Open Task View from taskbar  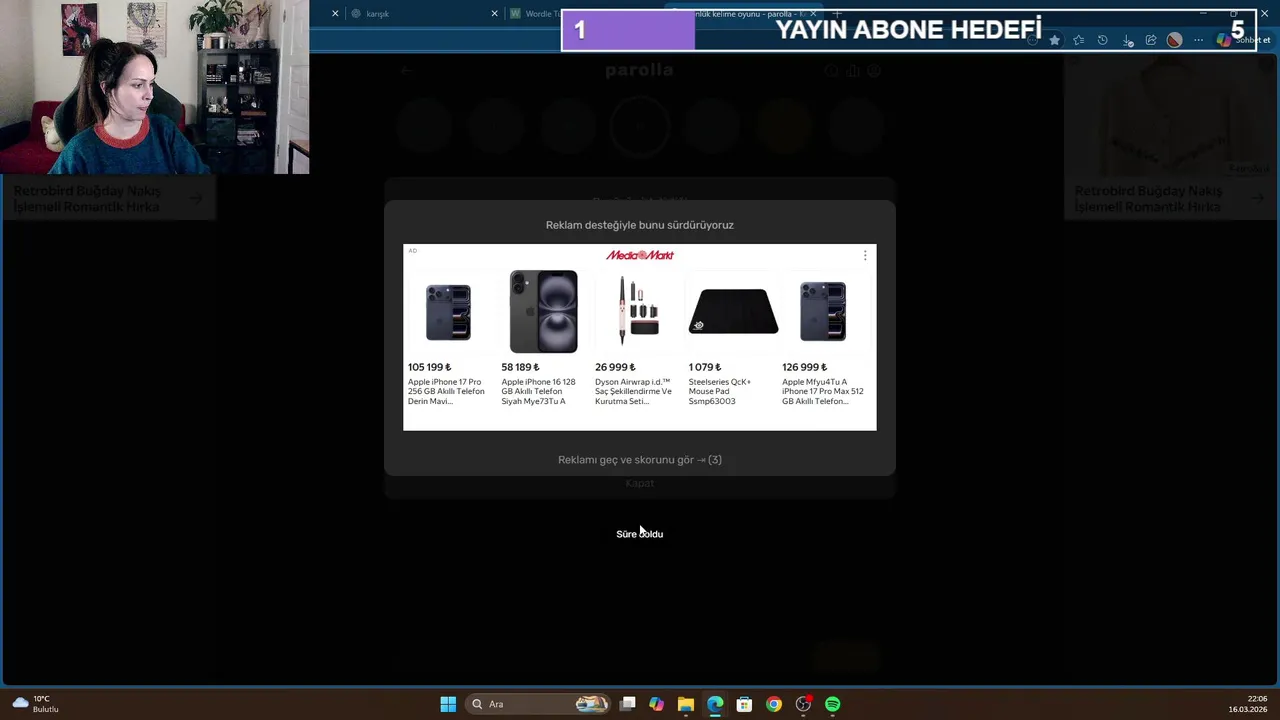pos(627,704)
